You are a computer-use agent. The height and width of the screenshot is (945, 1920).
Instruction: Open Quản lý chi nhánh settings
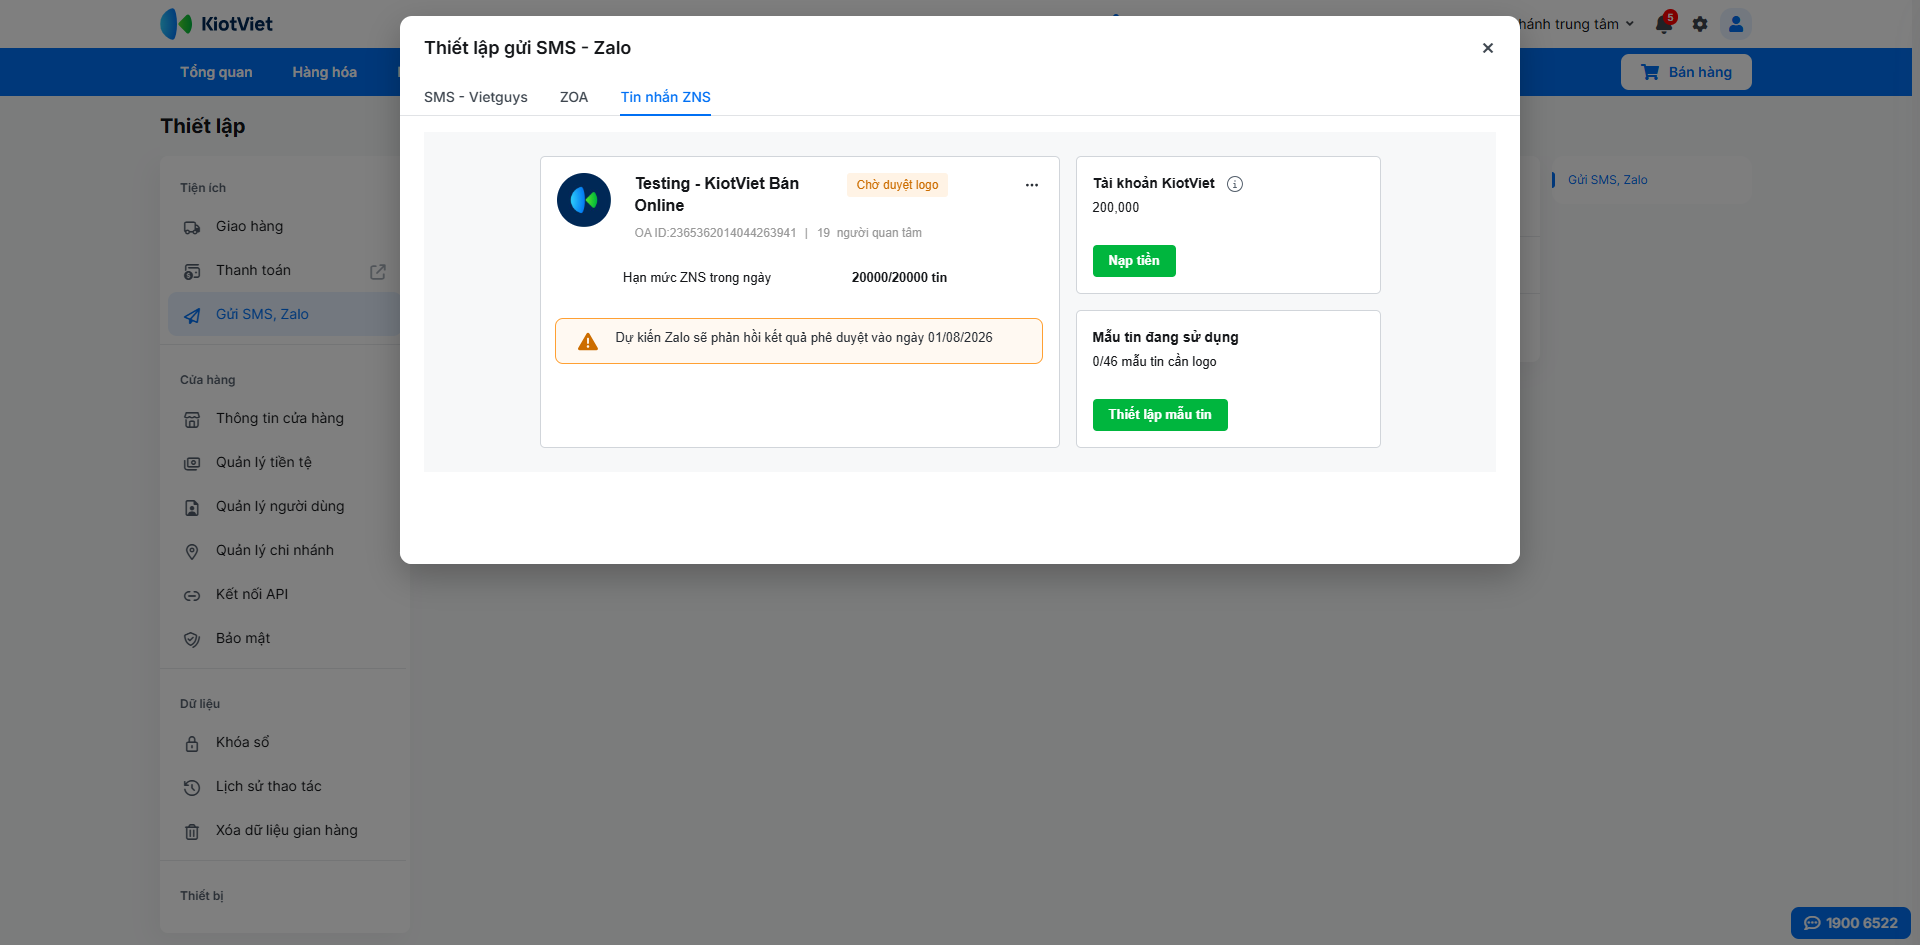[285, 551]
